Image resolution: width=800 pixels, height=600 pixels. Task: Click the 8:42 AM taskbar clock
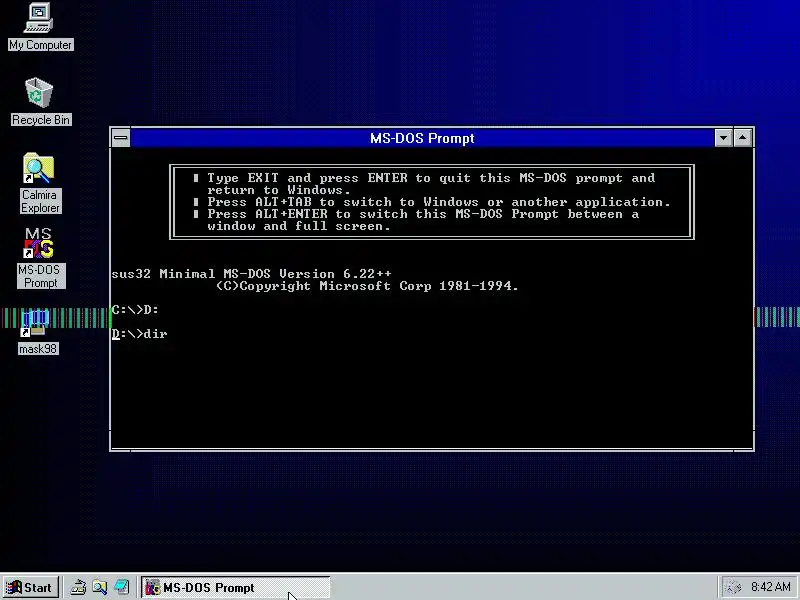770,587
